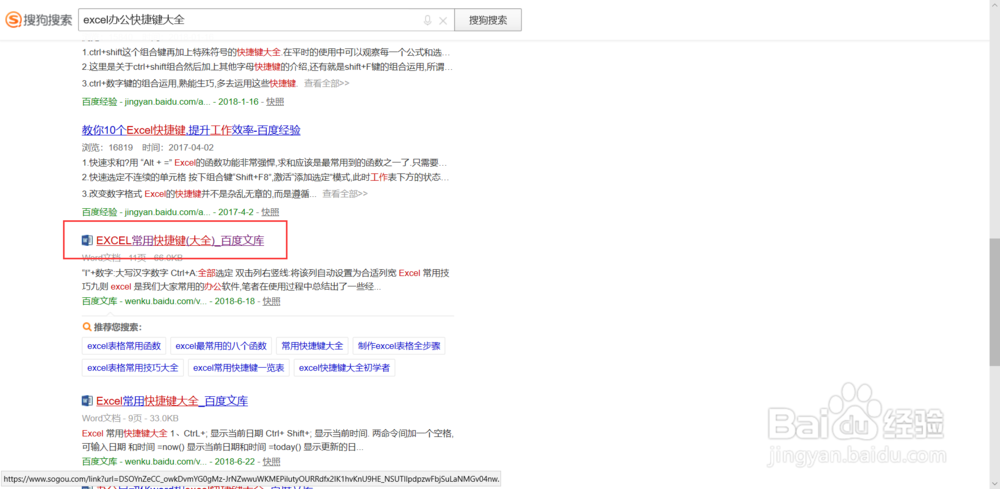Viewport: 1000px width, 489px height.
Task: Open 快照 of the 2018-6-22 result
Action: (271, 461)
